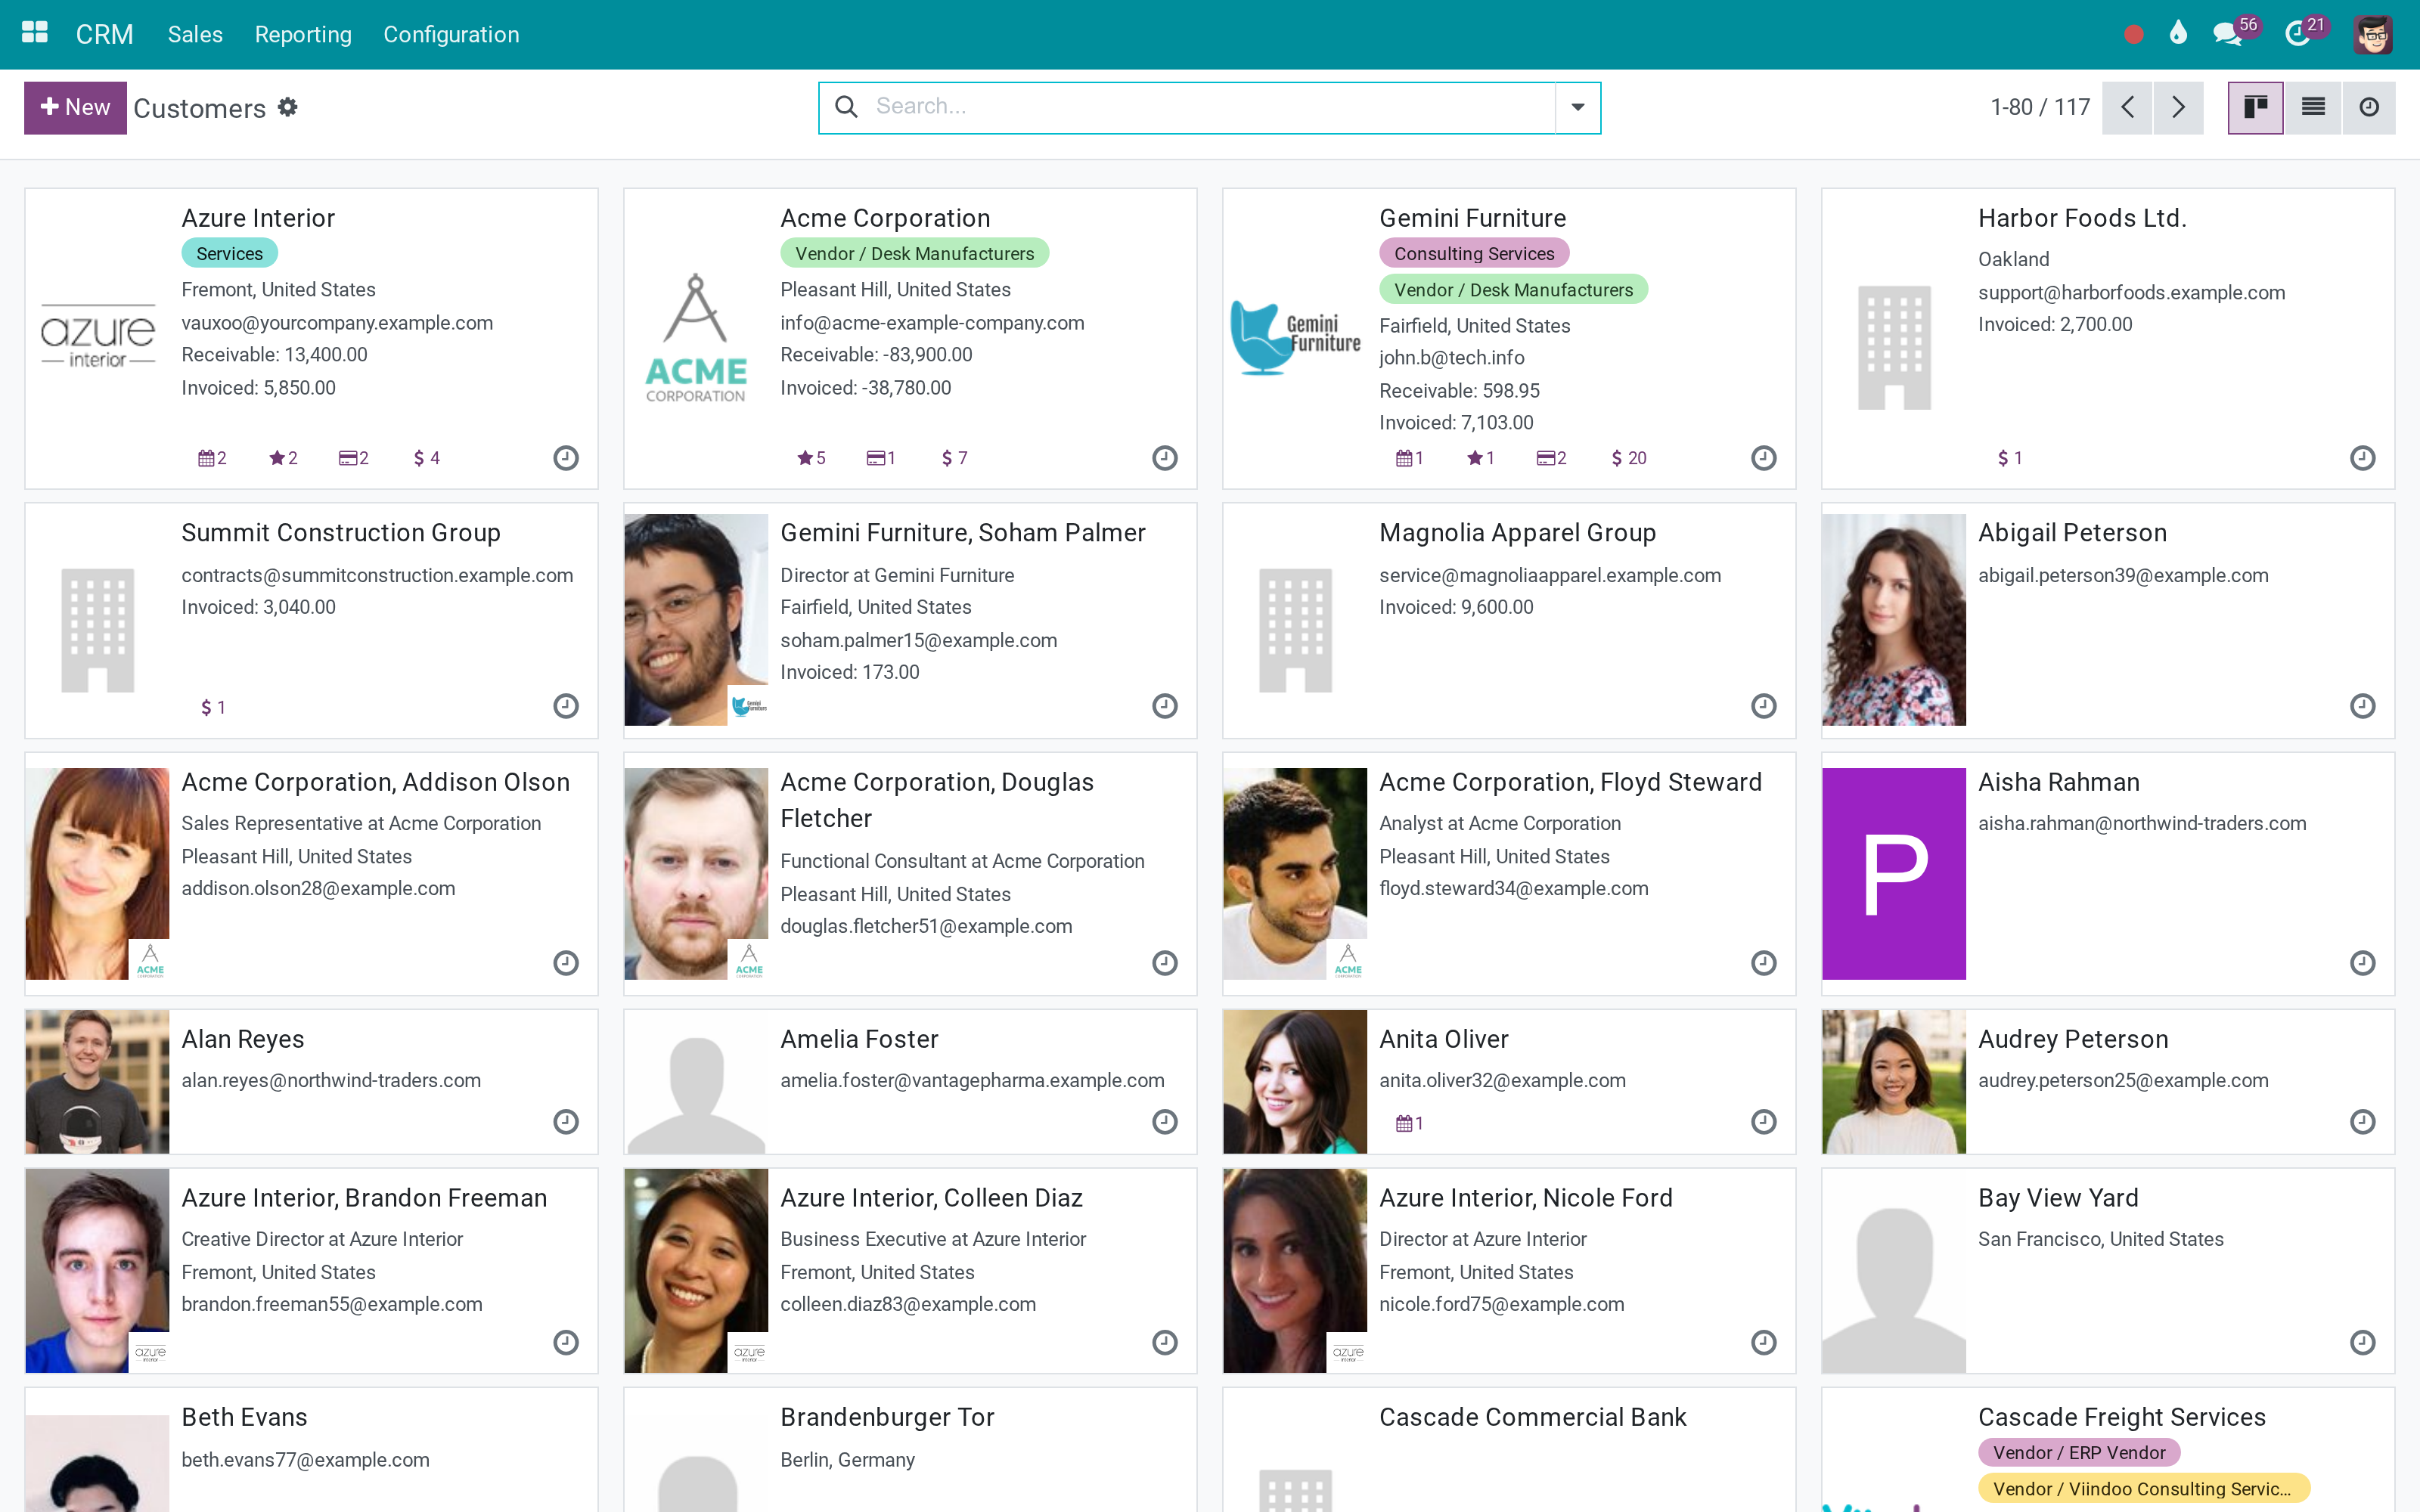Viewport: 2420px width, 1512px height.
Task: Click Alan Reyes name
Action: point(243,1039)
